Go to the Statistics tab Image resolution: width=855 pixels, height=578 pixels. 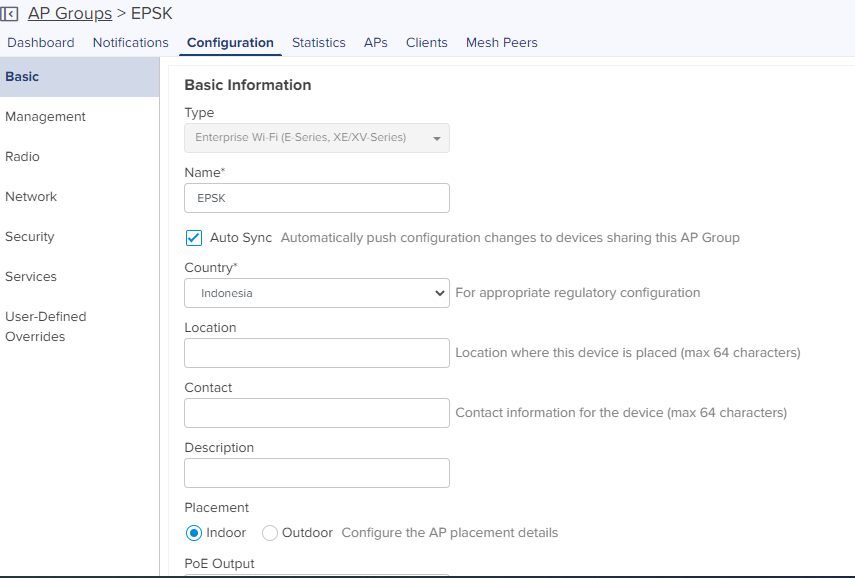318,43
